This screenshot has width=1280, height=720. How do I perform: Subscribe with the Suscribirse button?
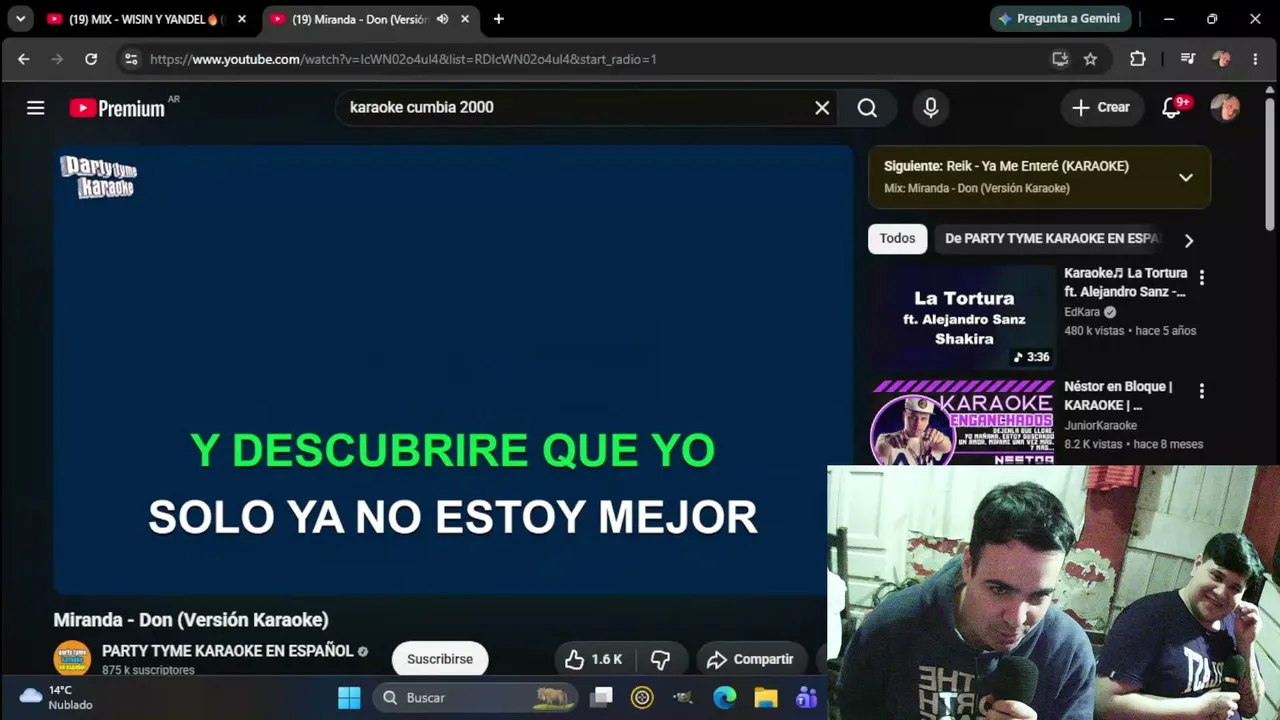[440, 659]
